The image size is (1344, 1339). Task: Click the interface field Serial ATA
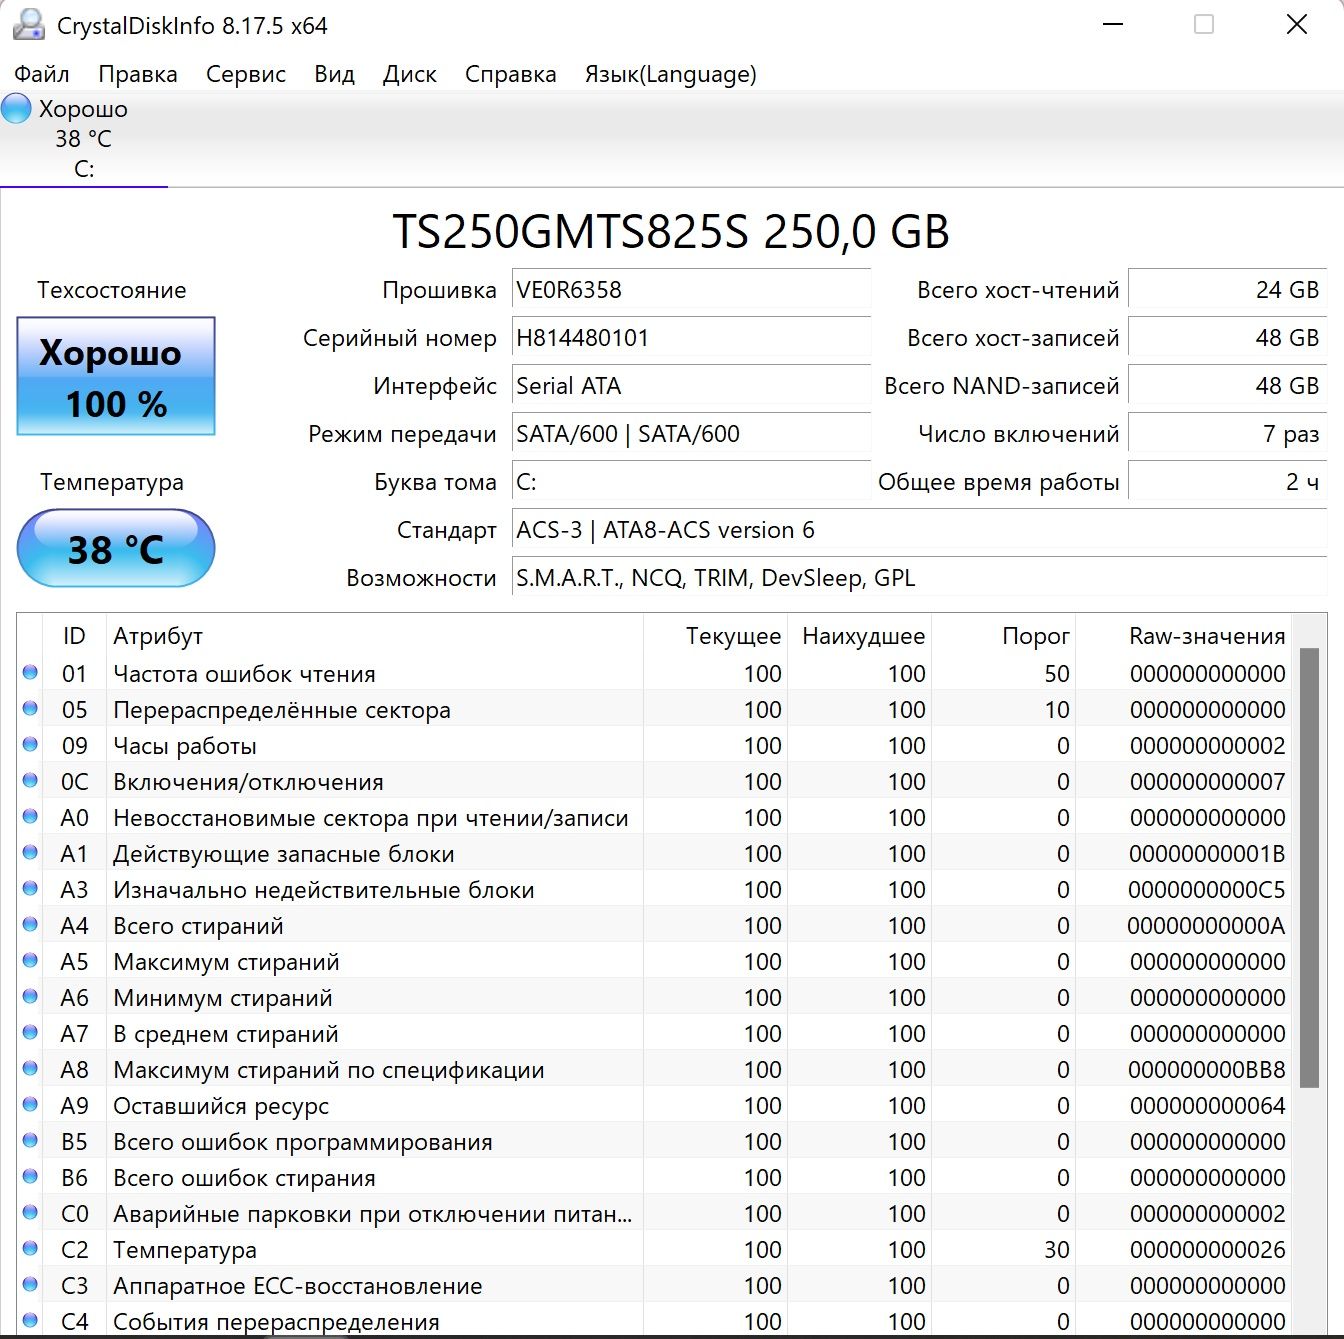pyautogui.click(x=691, y=386)
